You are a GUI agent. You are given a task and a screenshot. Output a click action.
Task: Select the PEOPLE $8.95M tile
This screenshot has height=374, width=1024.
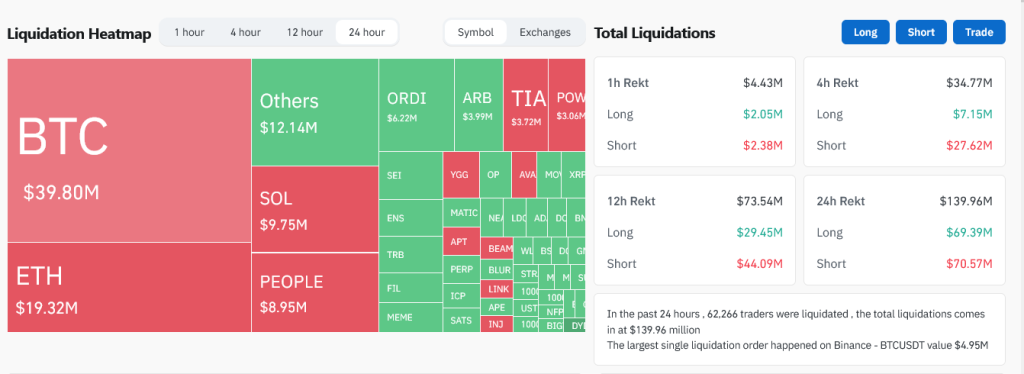[315, 292]
